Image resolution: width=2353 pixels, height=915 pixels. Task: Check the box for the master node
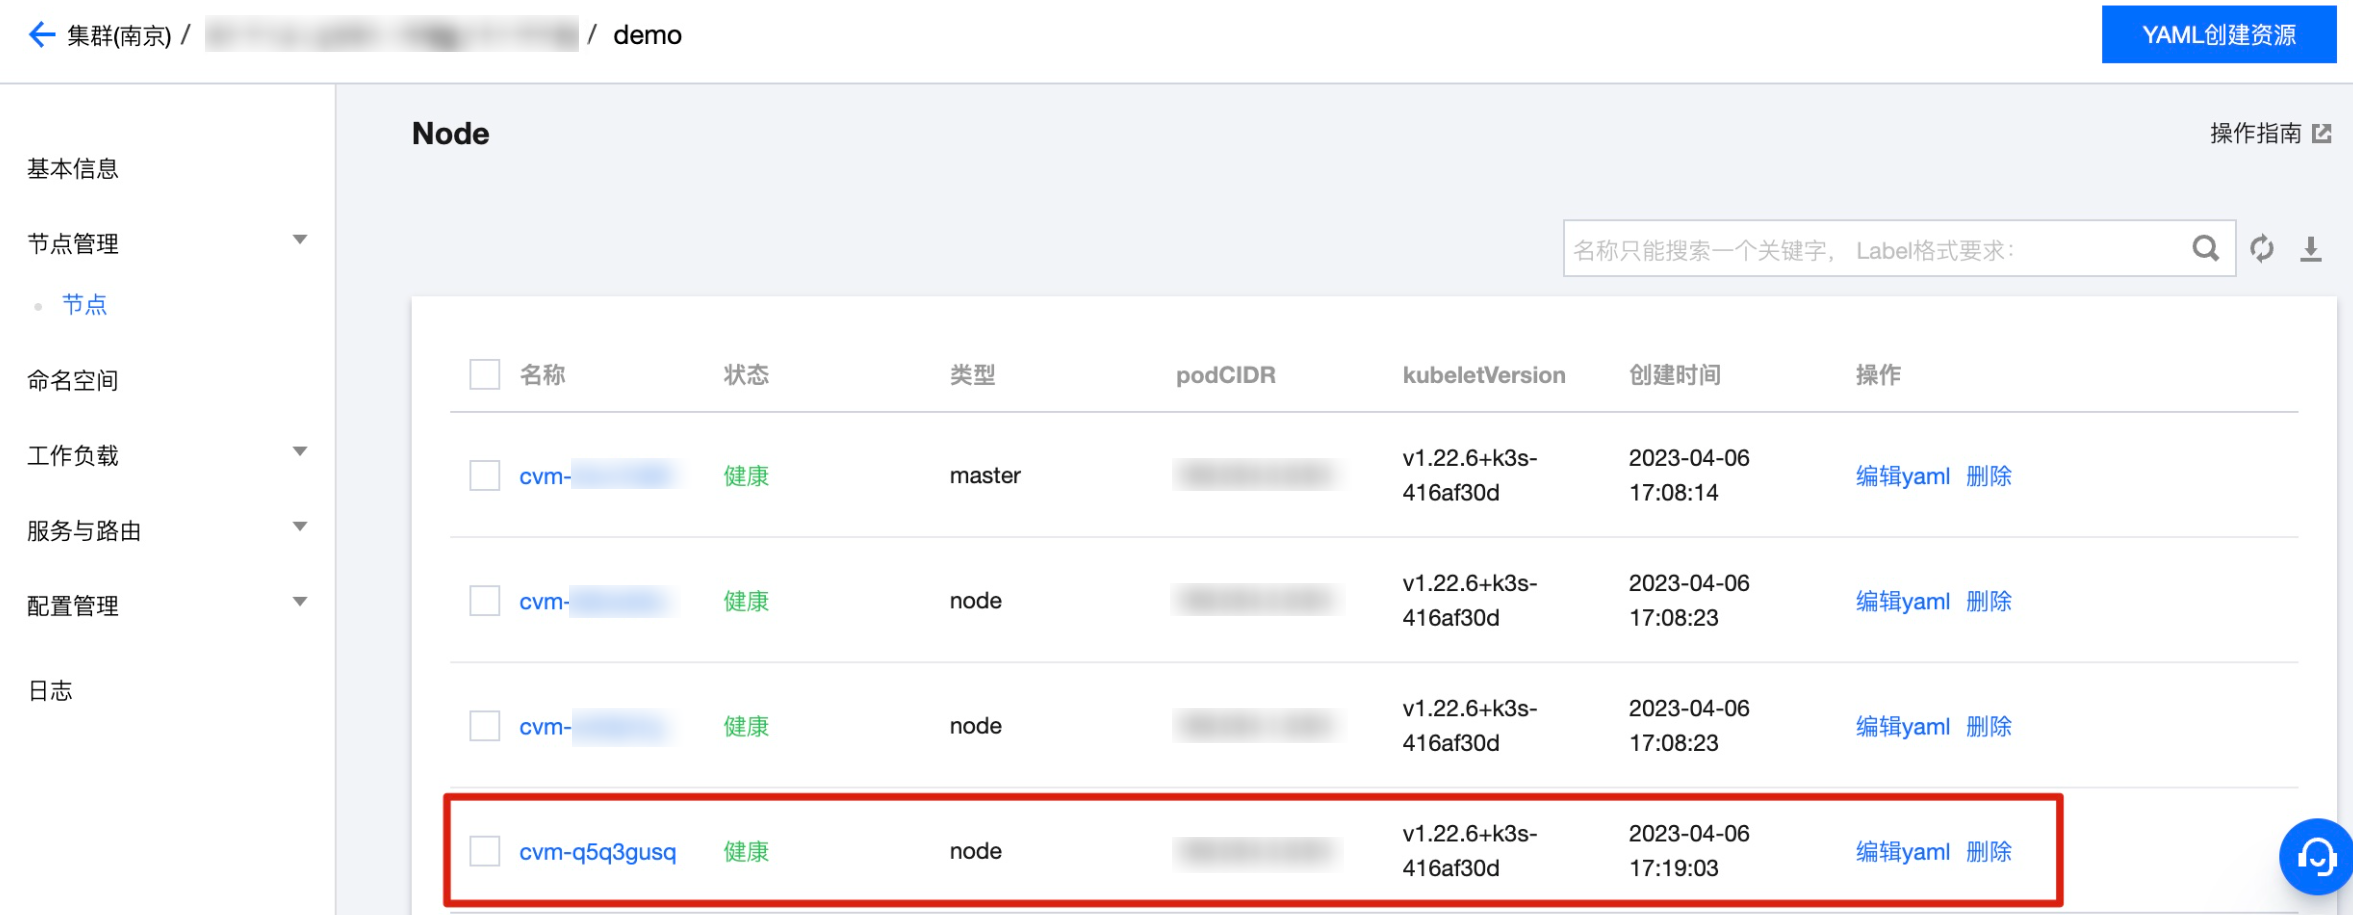[x=485, y=475]
